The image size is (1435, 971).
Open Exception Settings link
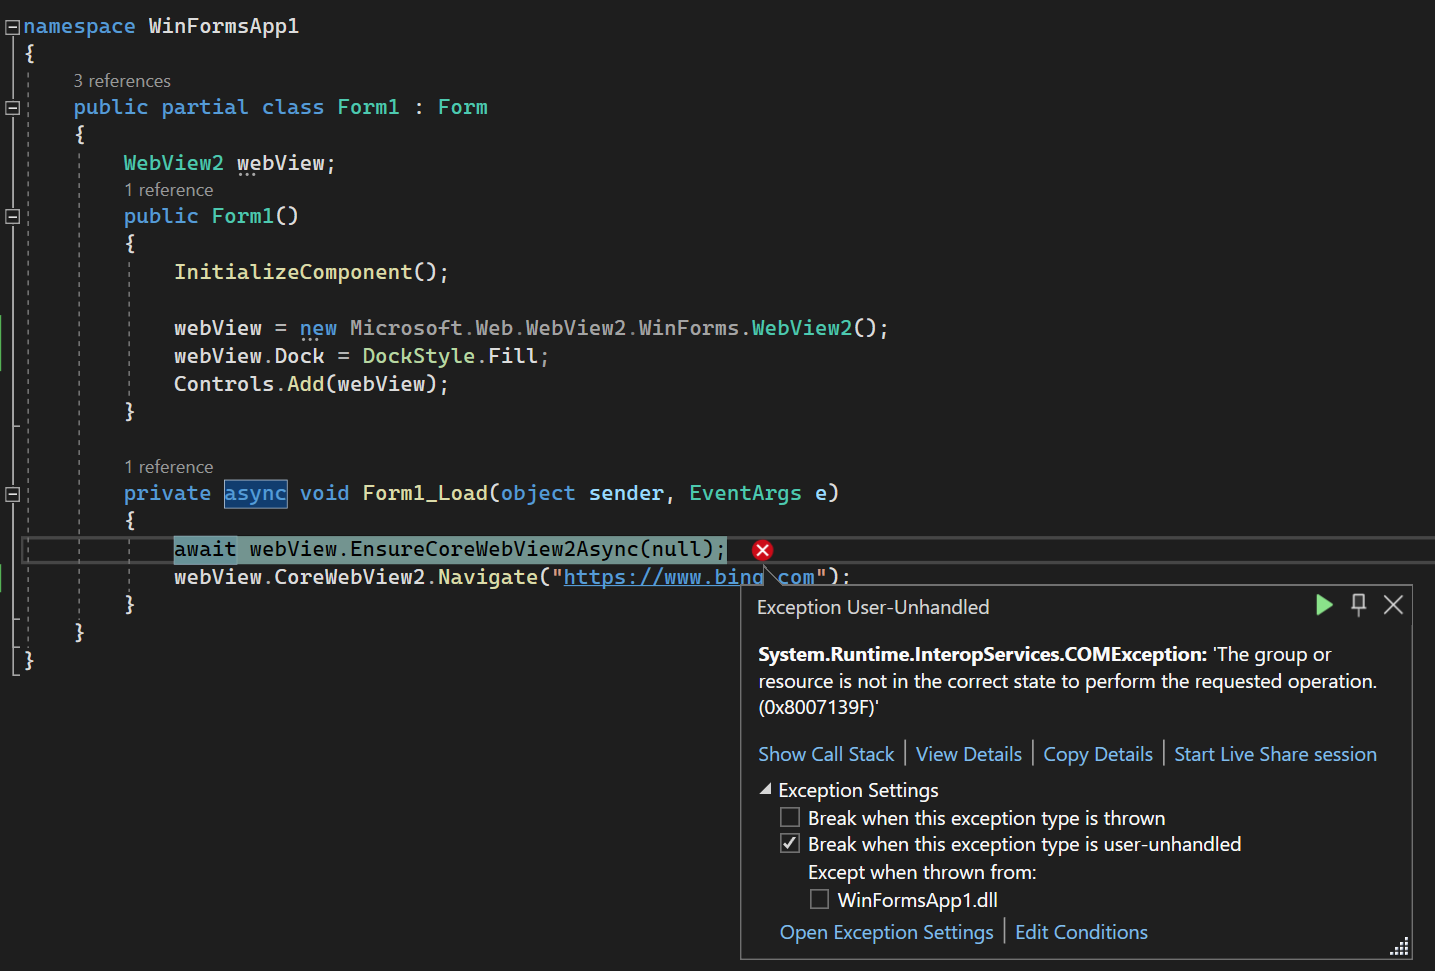tap(886, 932)
